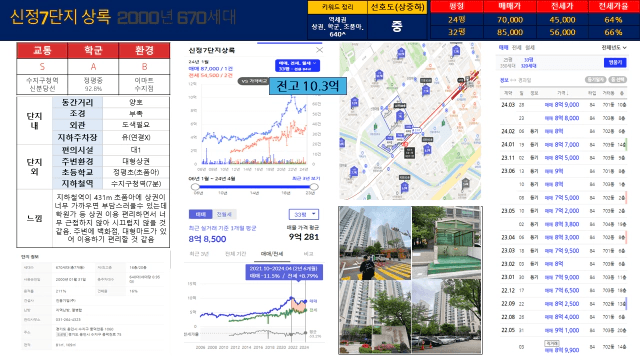
Task: Click the 24.01 매매 8억 7,000 transaction
Action: 563,144
